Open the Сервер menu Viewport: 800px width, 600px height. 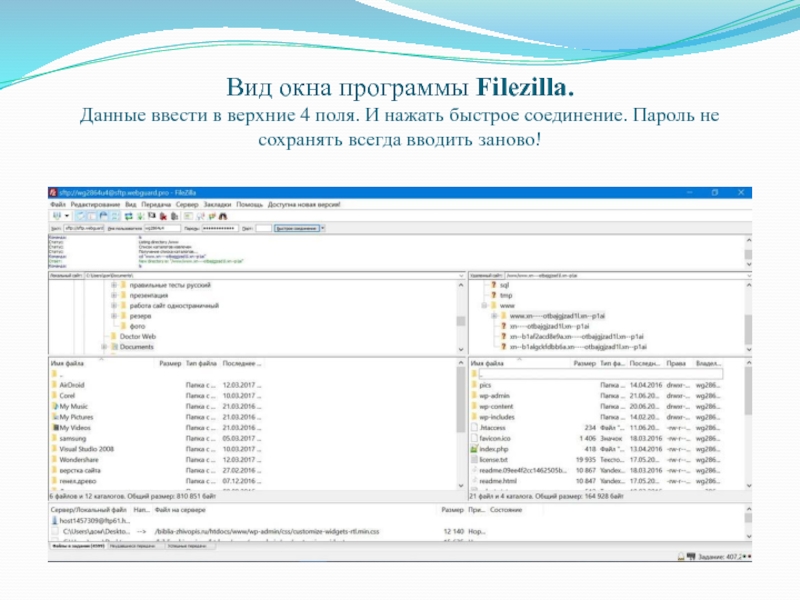point(187,205)
